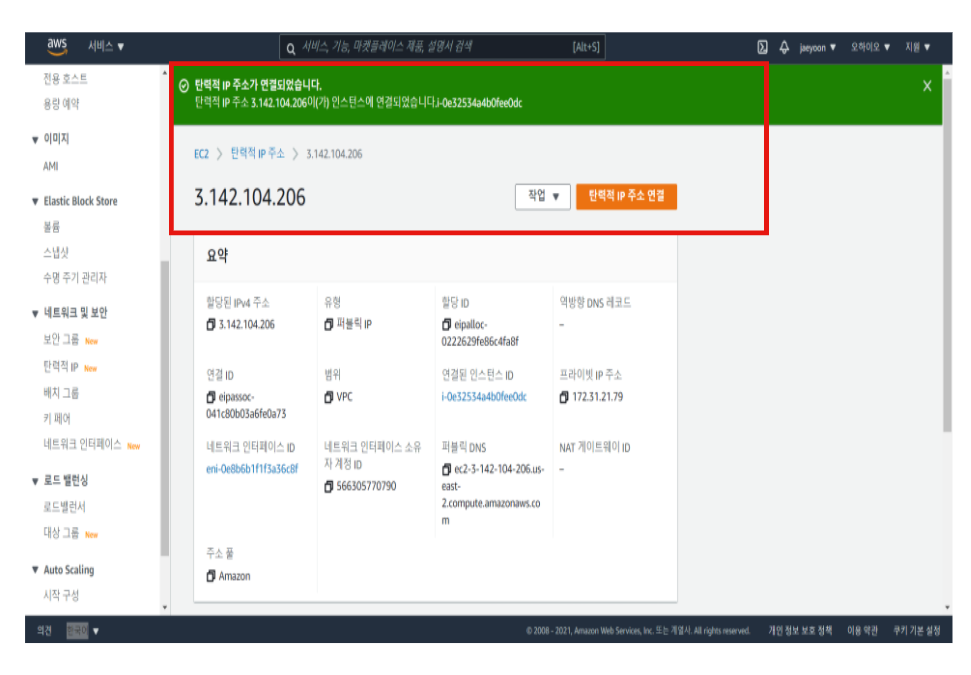Click the sidebar scroll-down arrow
The width and height of the screenshot is (971, 675).
(x=165, y=608)
